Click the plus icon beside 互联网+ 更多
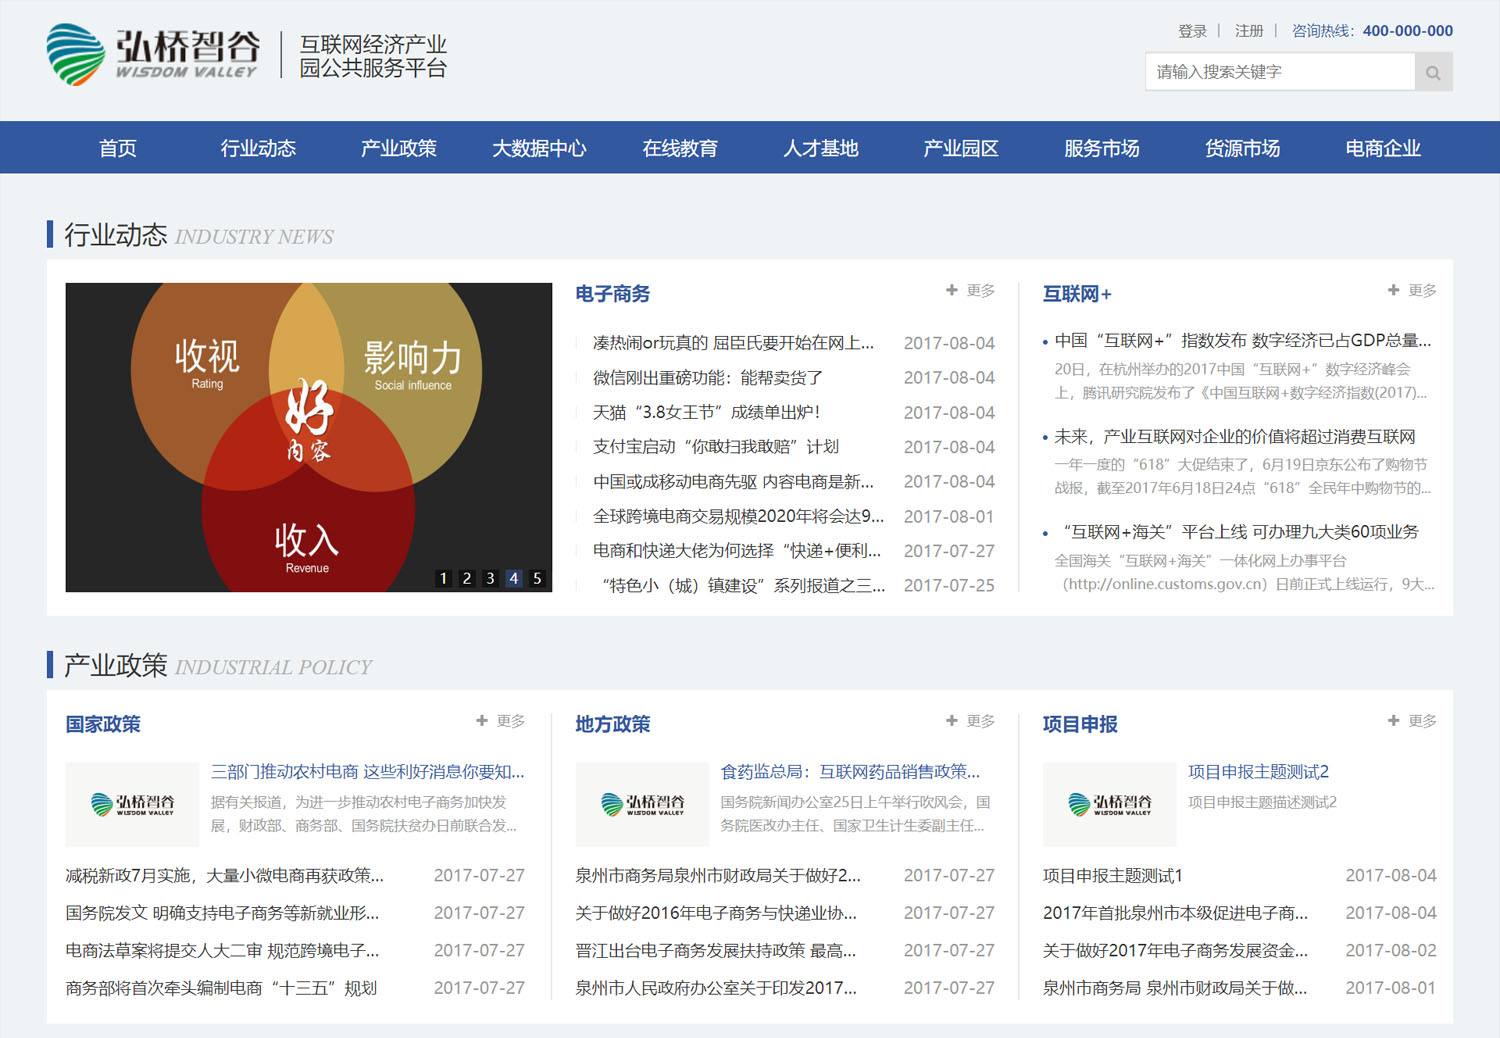 pos(1393,290)
